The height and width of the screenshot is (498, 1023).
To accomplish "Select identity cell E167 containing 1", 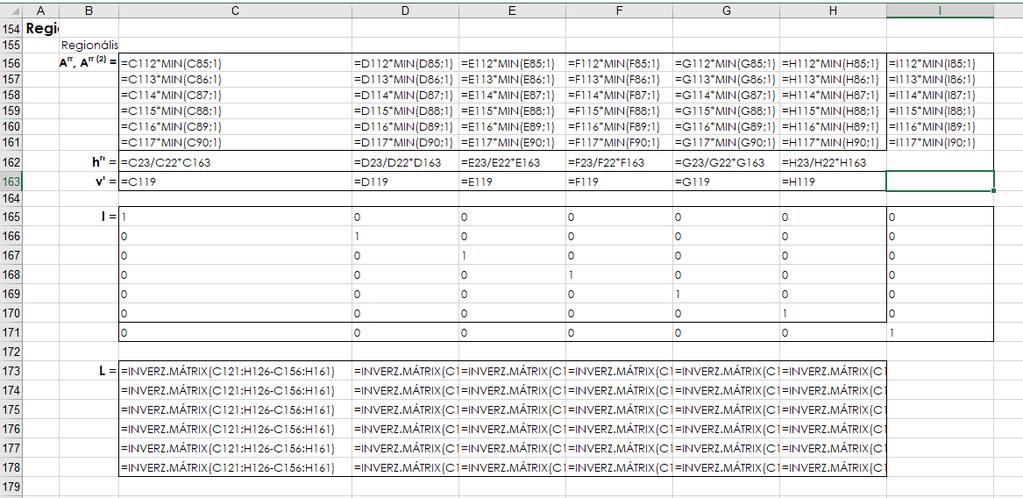I will coord(512,255).
